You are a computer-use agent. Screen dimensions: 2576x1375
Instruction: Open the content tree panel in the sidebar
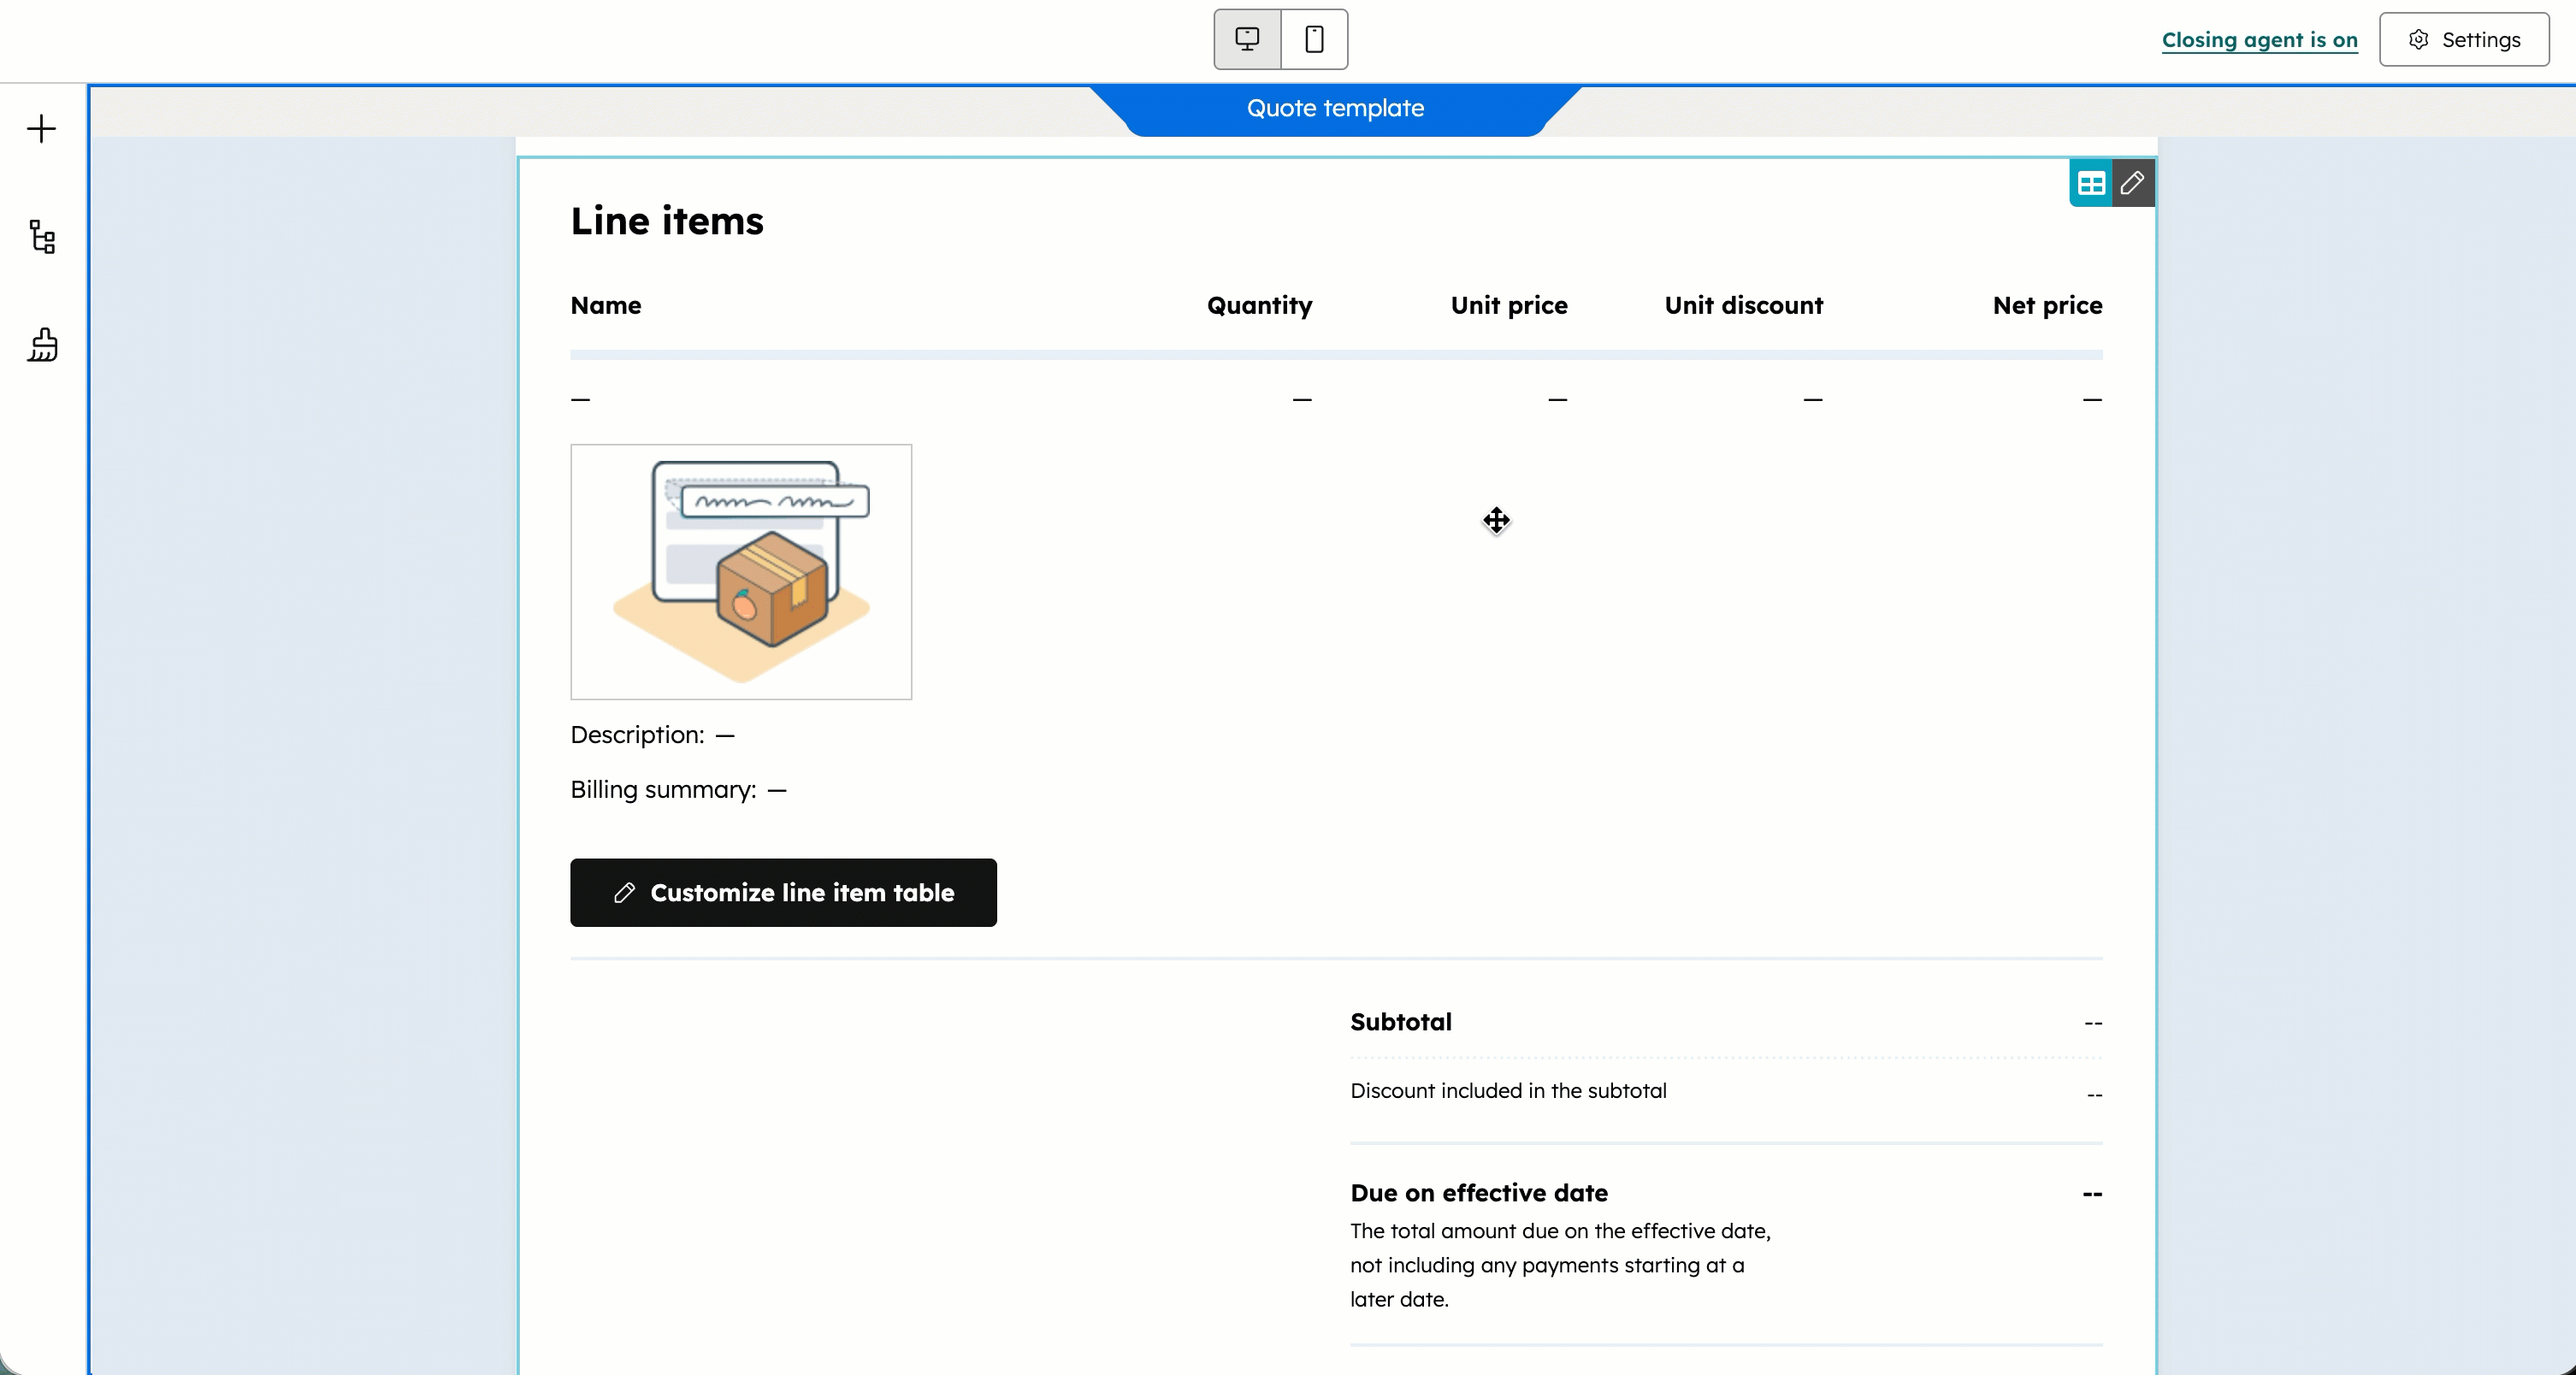click(41, 237)
